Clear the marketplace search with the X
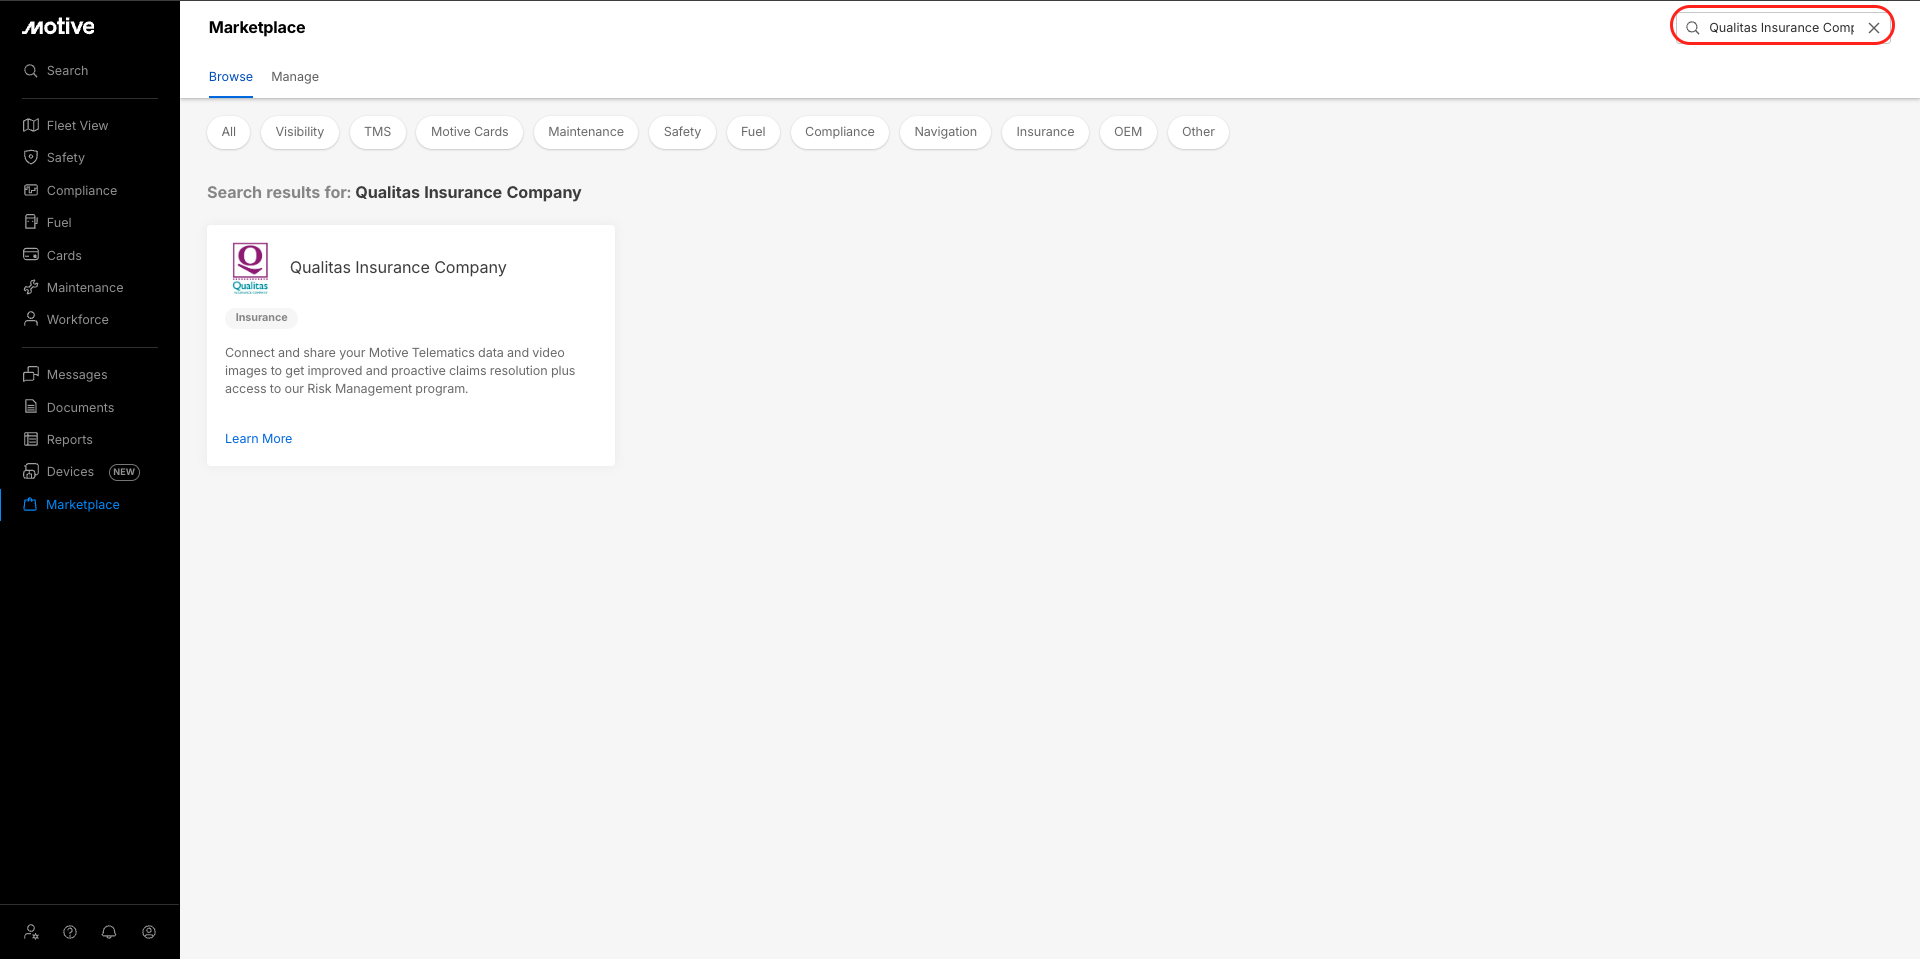The height and width of the screenshot is (959, 1920). 1874,28
